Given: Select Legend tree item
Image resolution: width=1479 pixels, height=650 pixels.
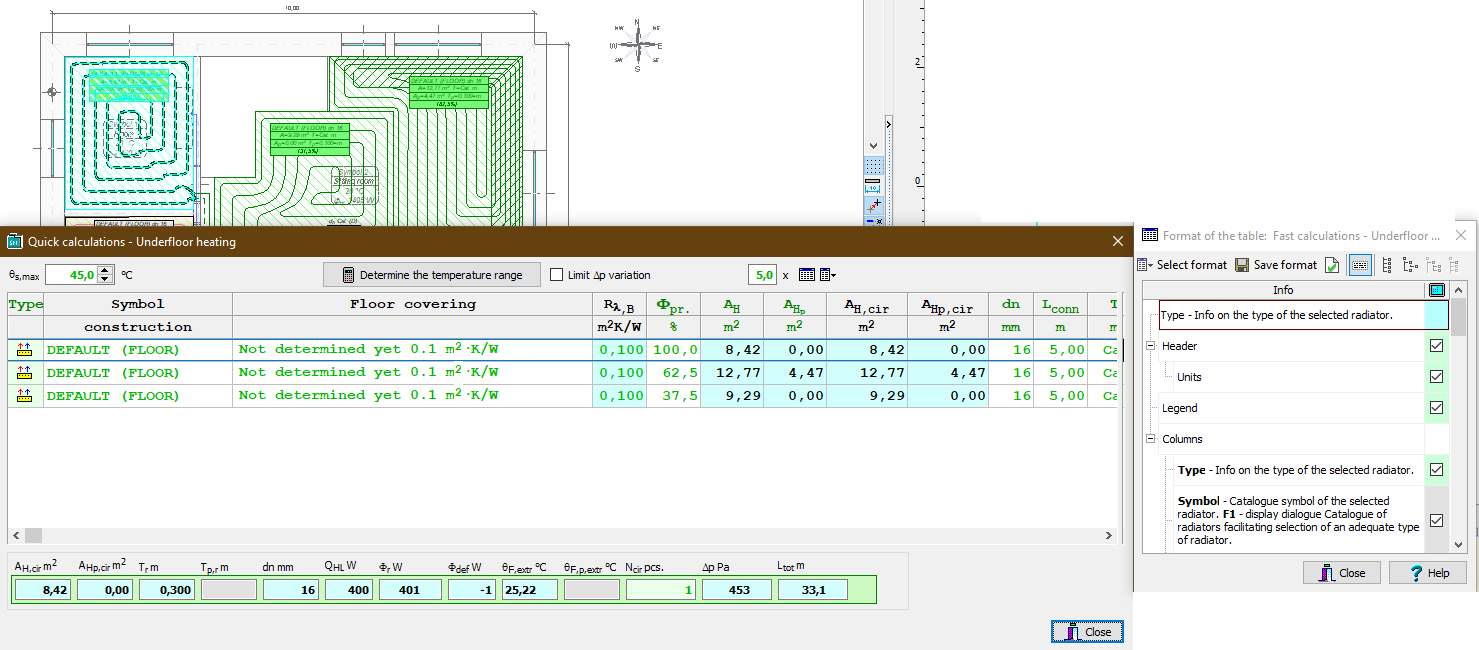Looking at the screenshot, I should coord(1179,408).
